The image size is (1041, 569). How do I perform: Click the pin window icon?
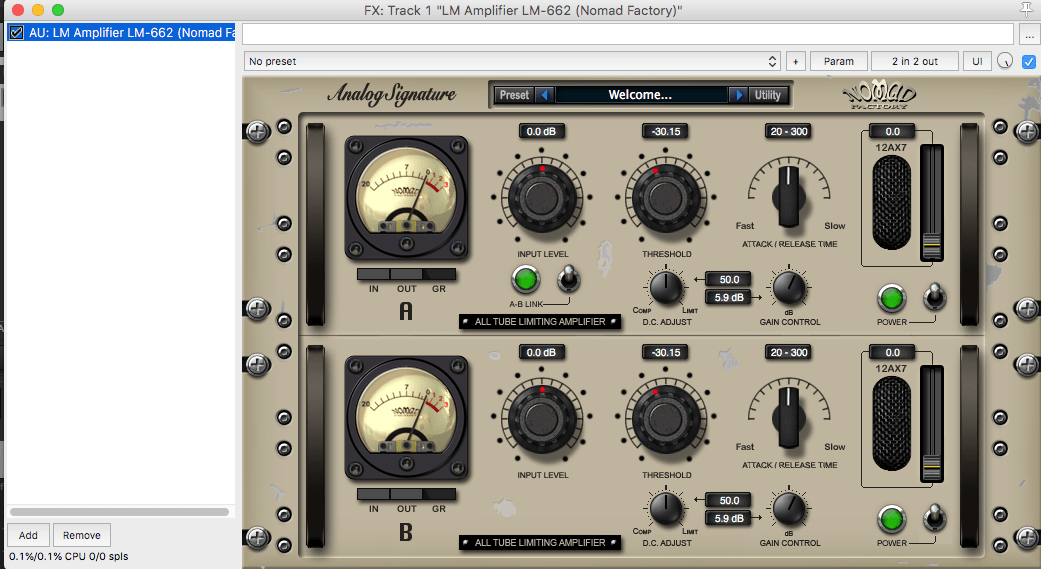(1026, 10)
